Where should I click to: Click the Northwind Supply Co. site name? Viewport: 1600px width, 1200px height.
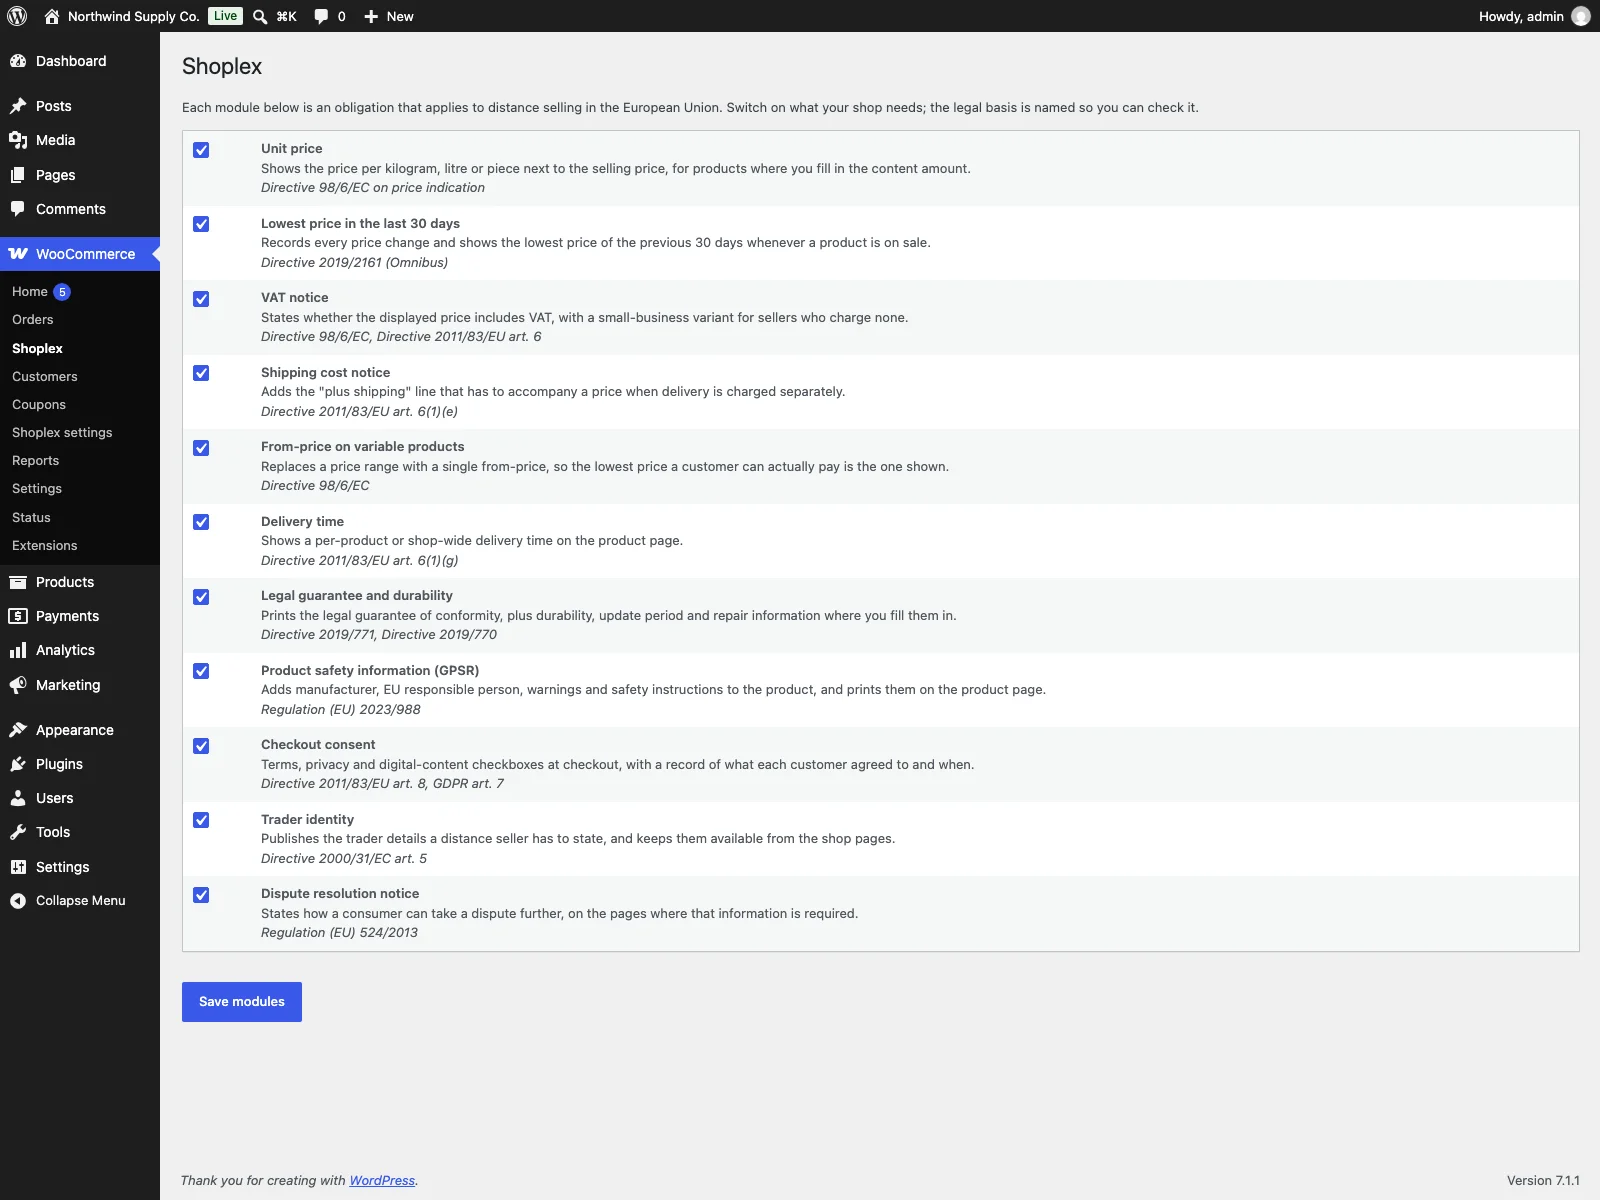pyautogui.click(x=134, y=16)
